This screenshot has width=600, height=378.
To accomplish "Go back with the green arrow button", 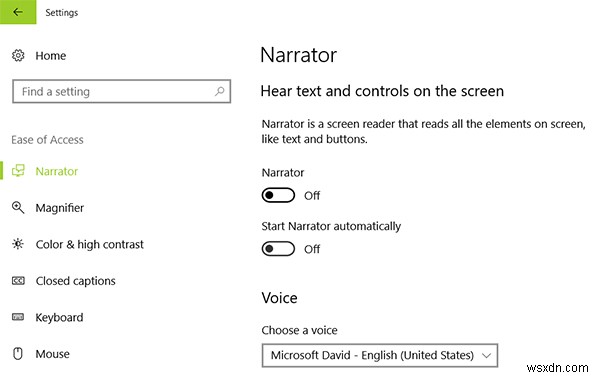I will [x=18, y=12].
